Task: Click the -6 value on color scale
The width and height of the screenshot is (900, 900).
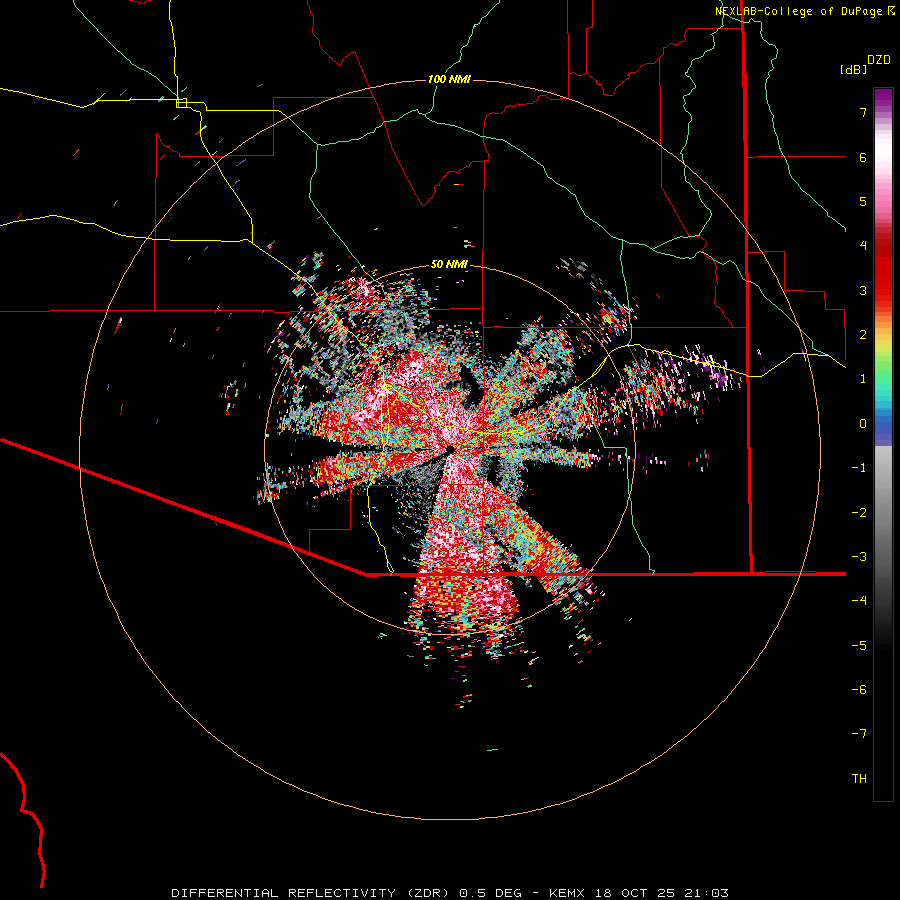Action: point(859,690)
